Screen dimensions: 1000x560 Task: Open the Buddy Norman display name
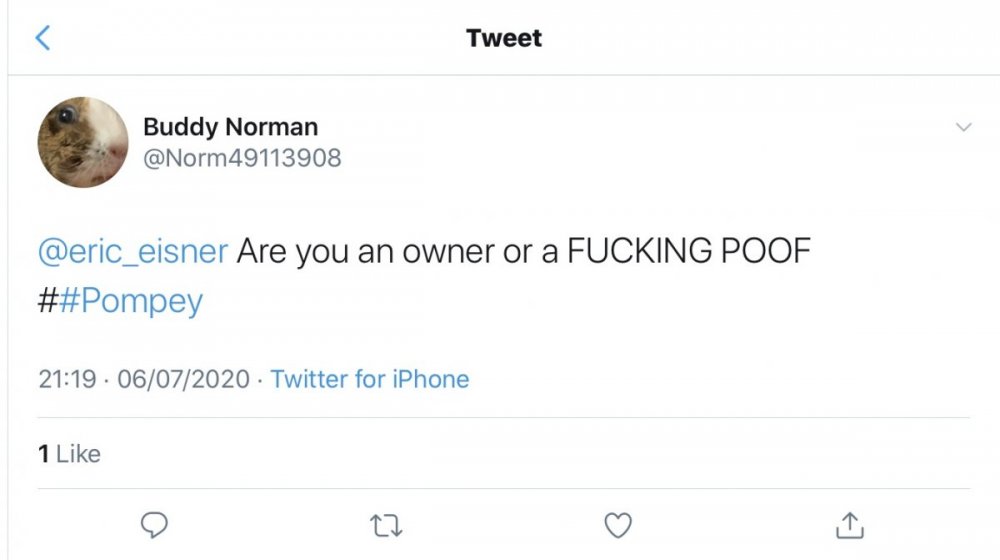[x=230, y=127]
